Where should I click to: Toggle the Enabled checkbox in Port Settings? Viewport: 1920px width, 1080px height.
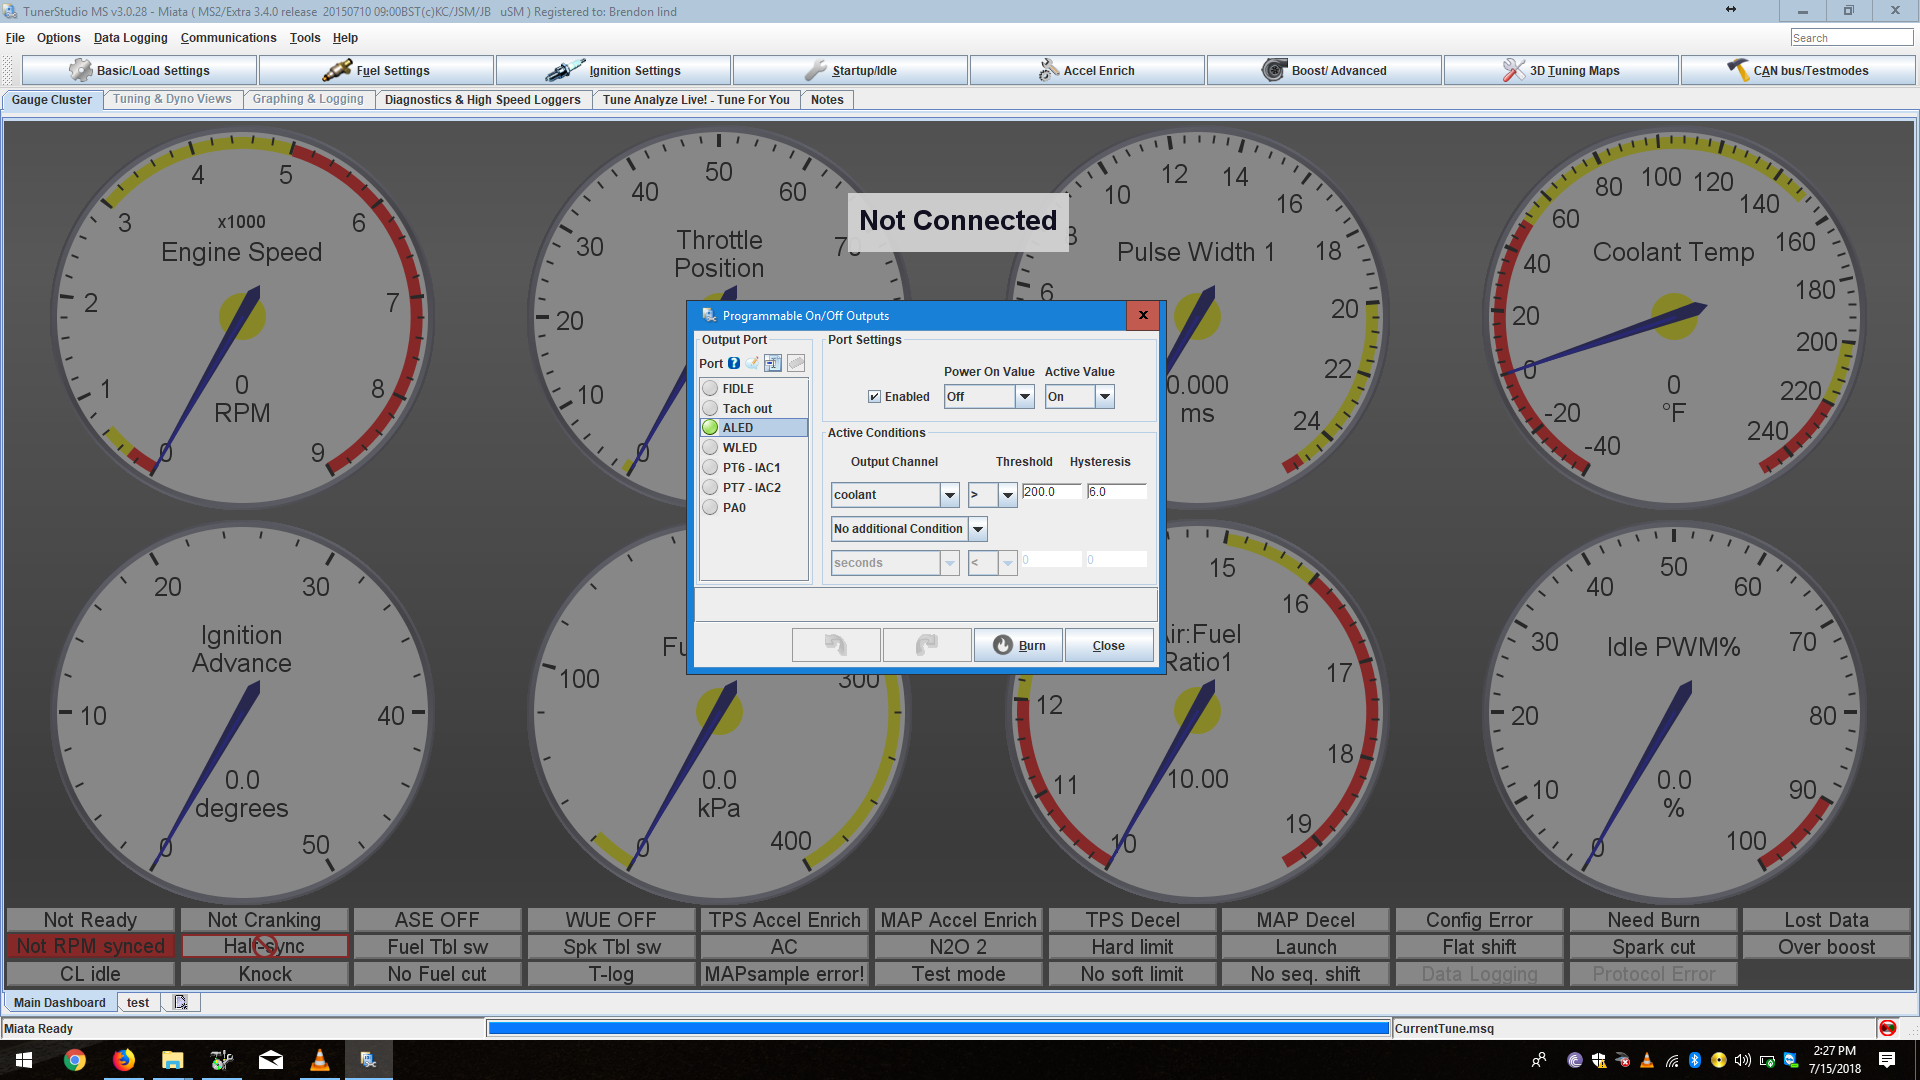tap(875, 397)
